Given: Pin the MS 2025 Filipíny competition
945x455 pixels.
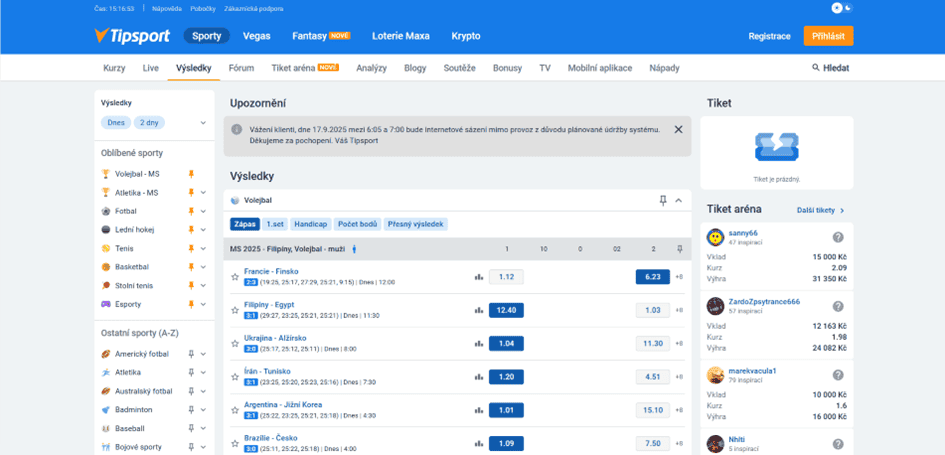Looking at the screenshot, I should pyautogui.click(x=680, y=248).
